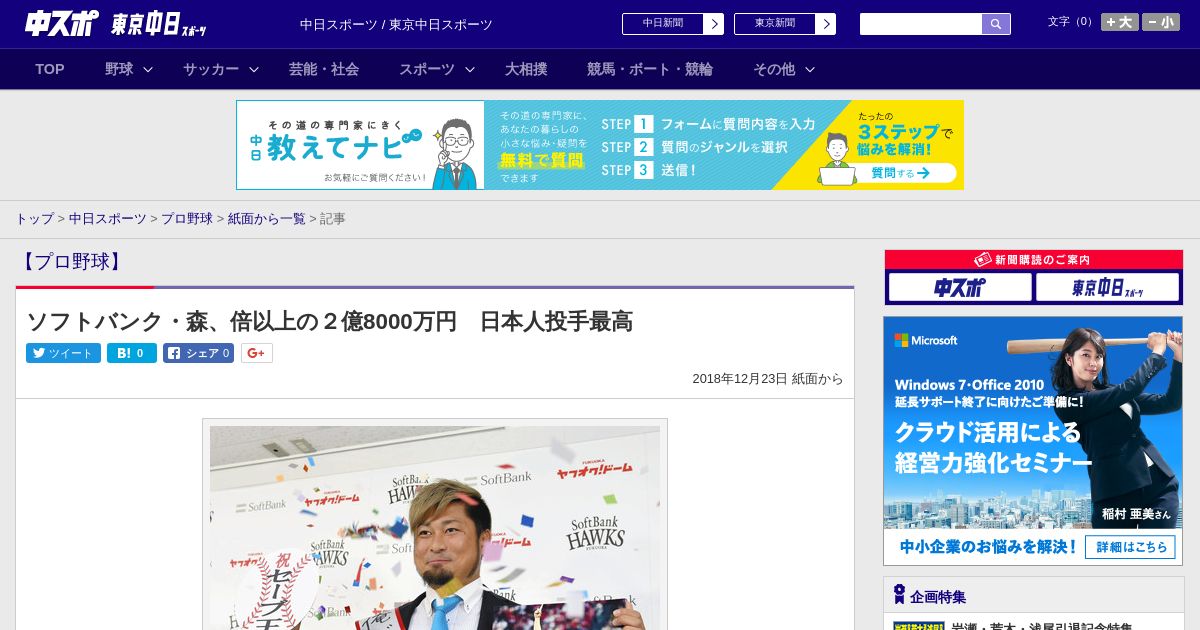Click Microsoft logo in sidebar ad

click(926, 340)
